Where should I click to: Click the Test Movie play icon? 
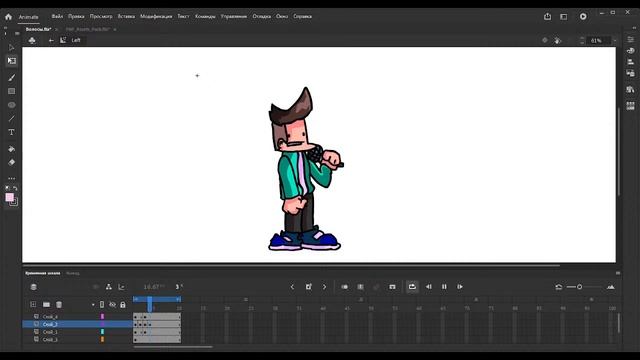[583, 16]
